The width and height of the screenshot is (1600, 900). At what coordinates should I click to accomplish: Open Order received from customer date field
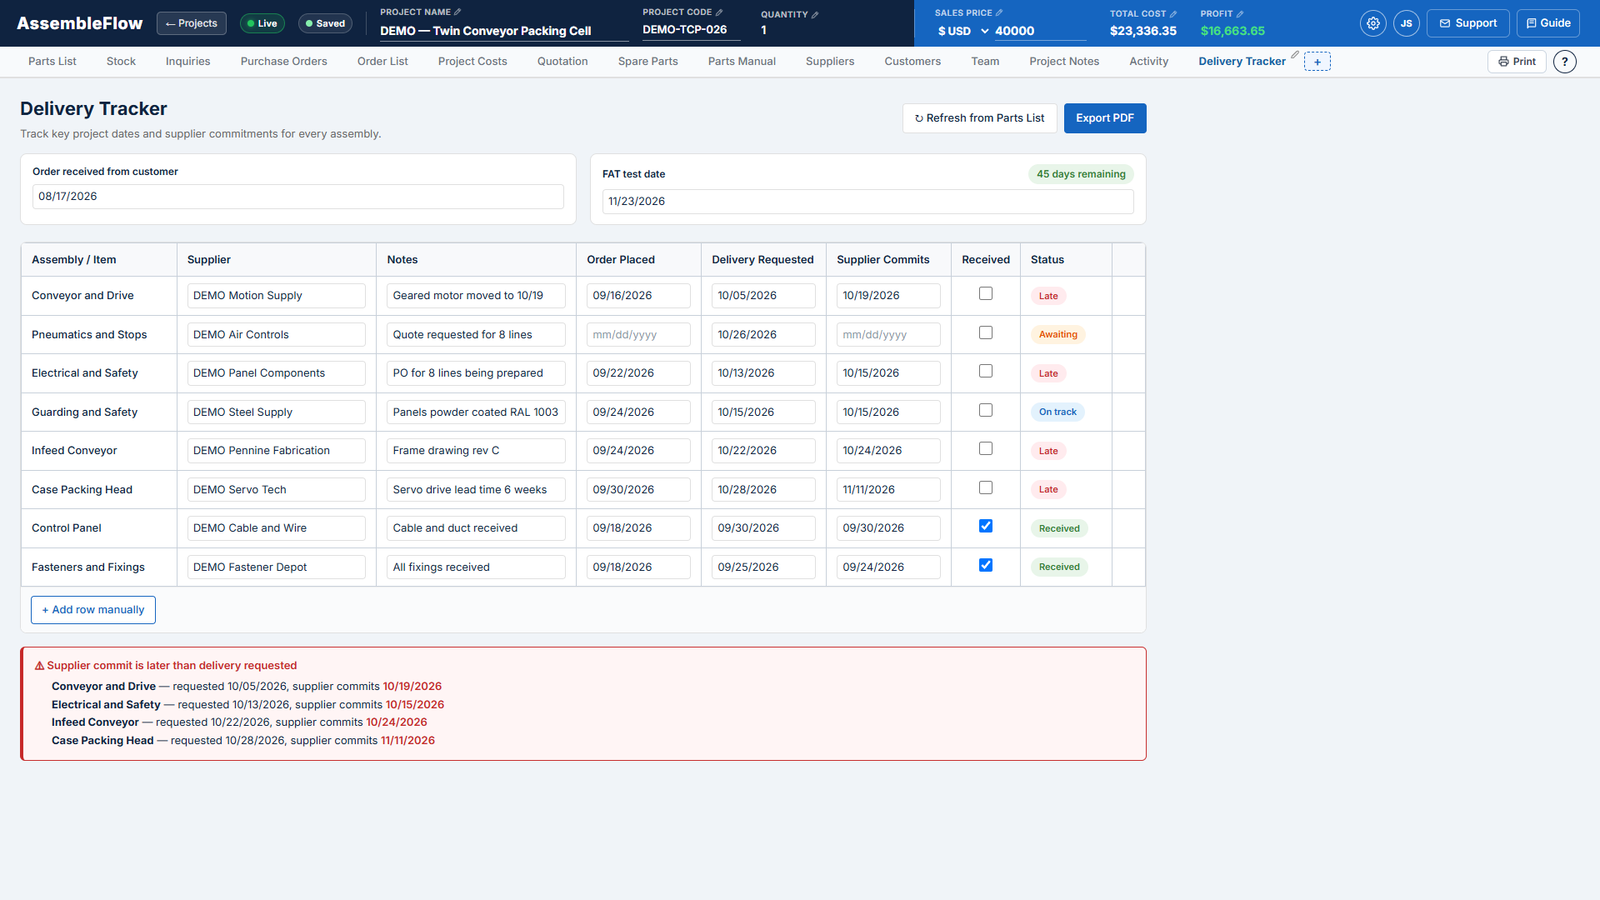pyautogui.click(x=298, y=196)
